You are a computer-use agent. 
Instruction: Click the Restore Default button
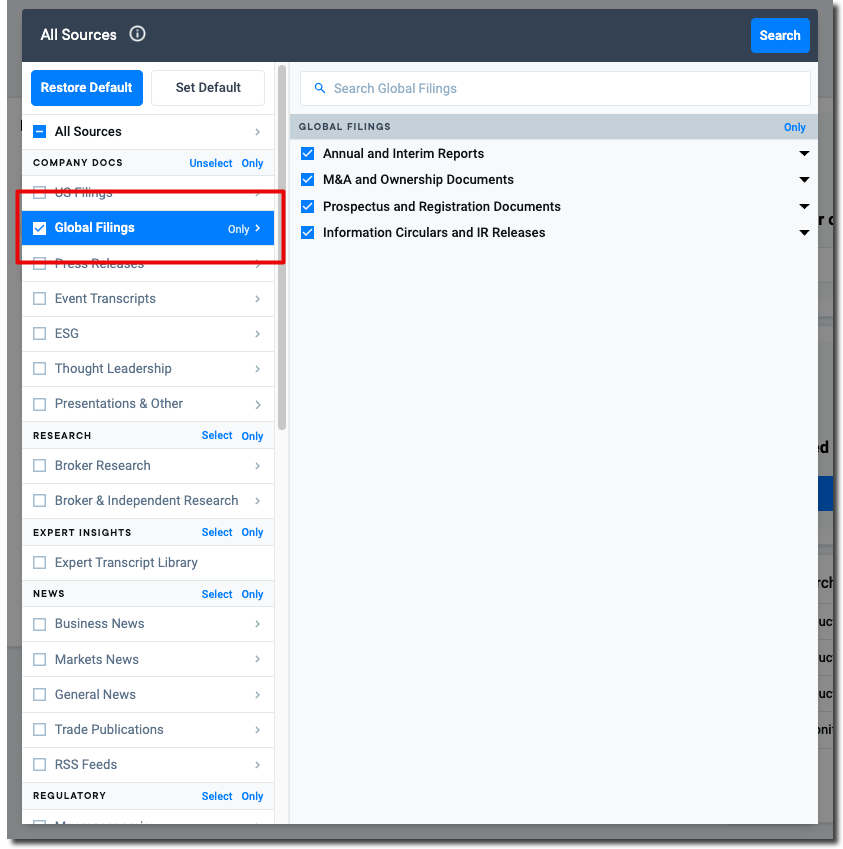tap(87, 88)
